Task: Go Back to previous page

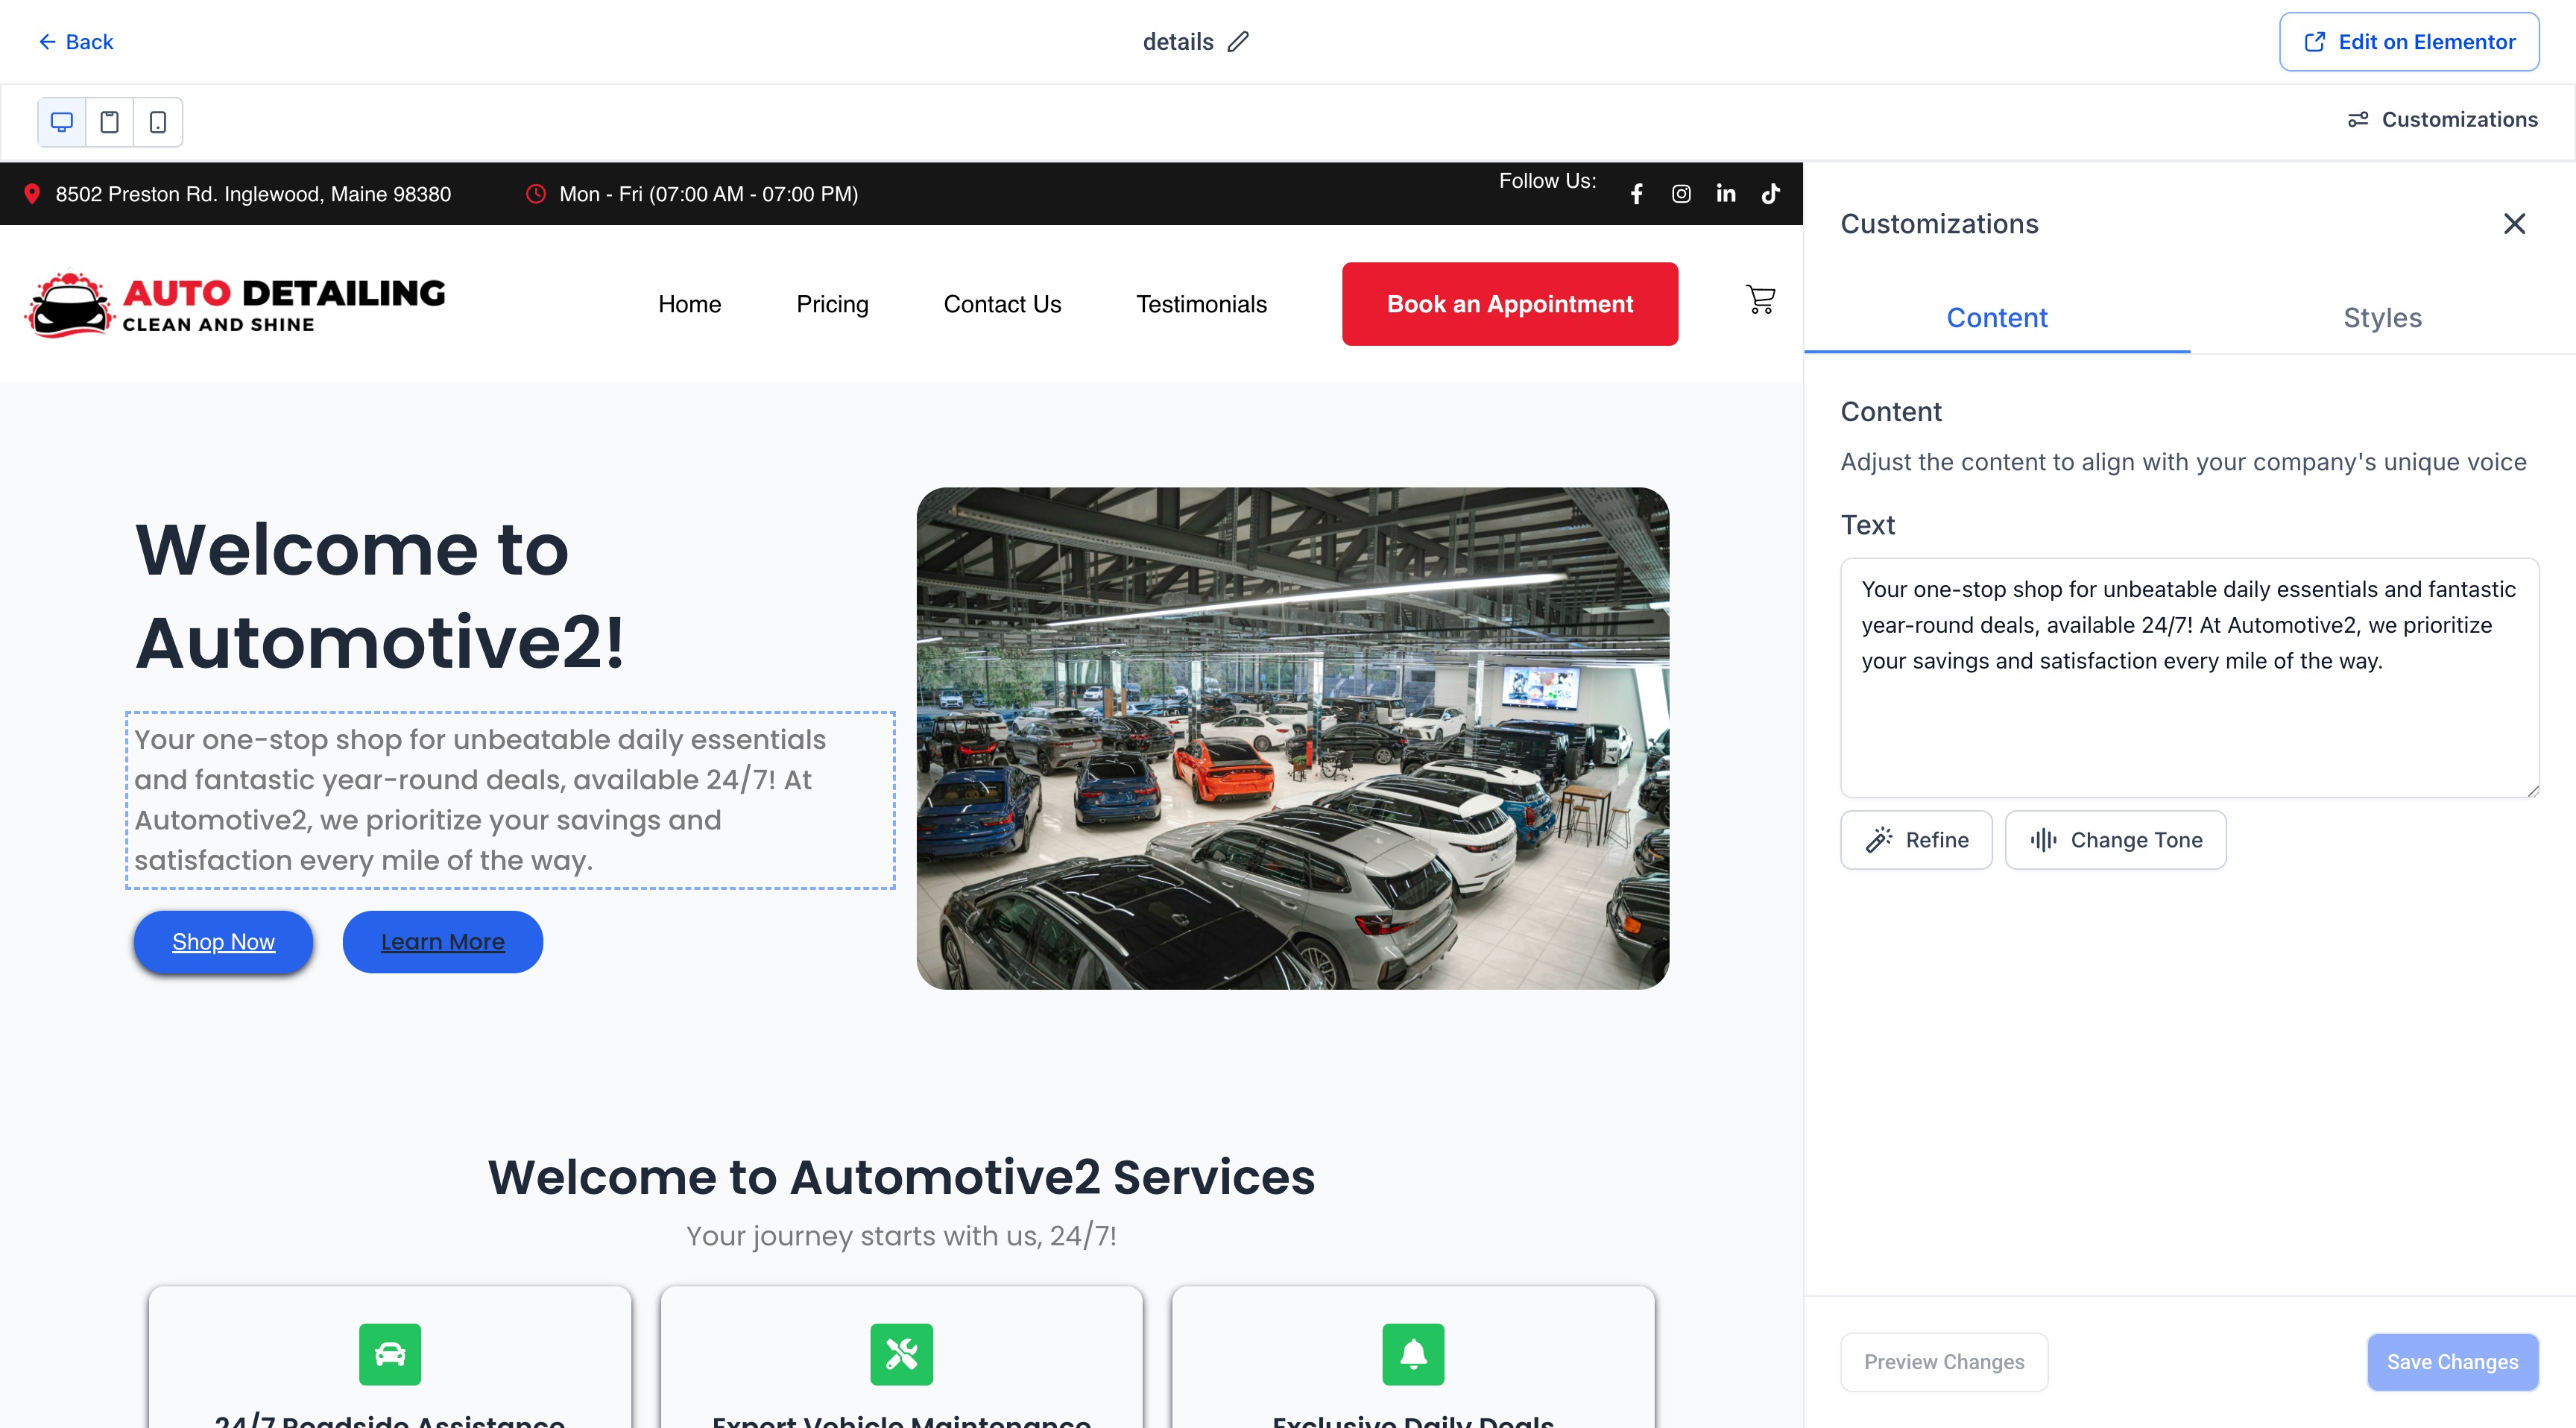Action: (76, 42)
